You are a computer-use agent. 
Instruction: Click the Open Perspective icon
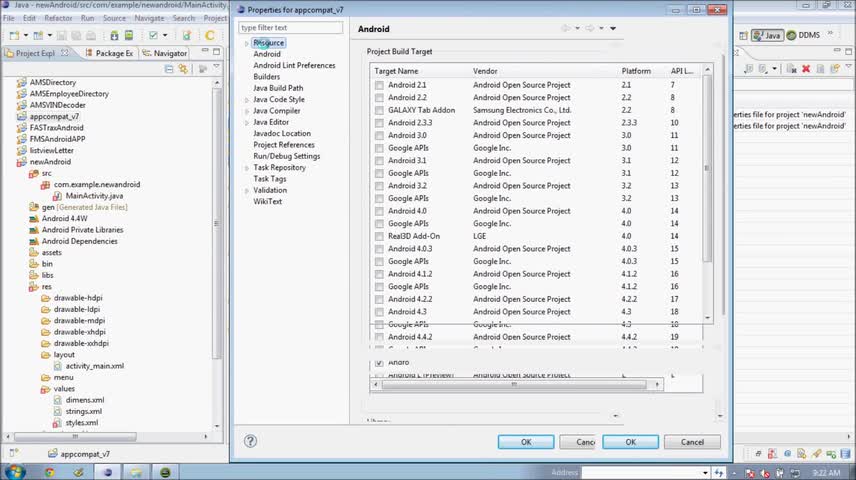point(744,35)
